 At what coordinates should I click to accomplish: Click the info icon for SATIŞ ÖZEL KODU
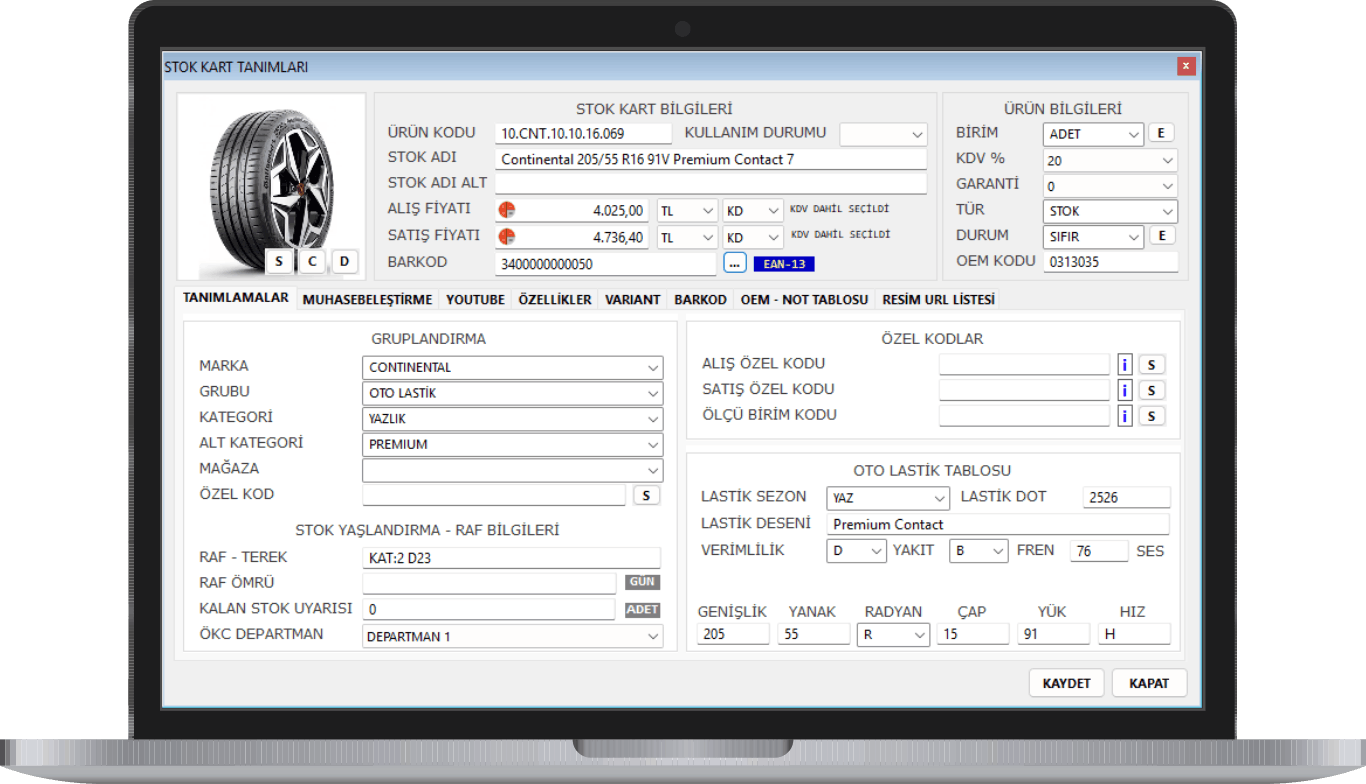coord(1124,390)
